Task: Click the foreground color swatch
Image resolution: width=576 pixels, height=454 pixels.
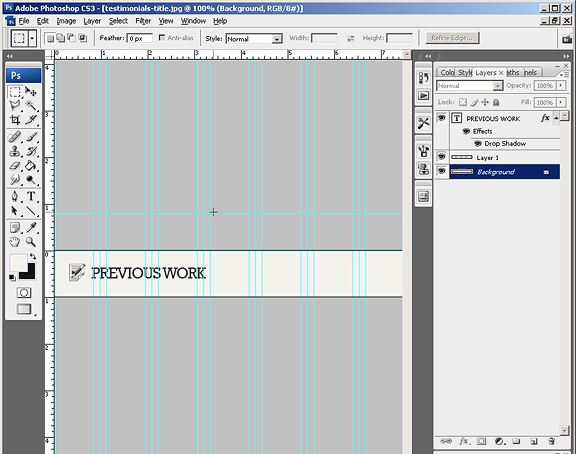Action: click(x=17, y=262)
